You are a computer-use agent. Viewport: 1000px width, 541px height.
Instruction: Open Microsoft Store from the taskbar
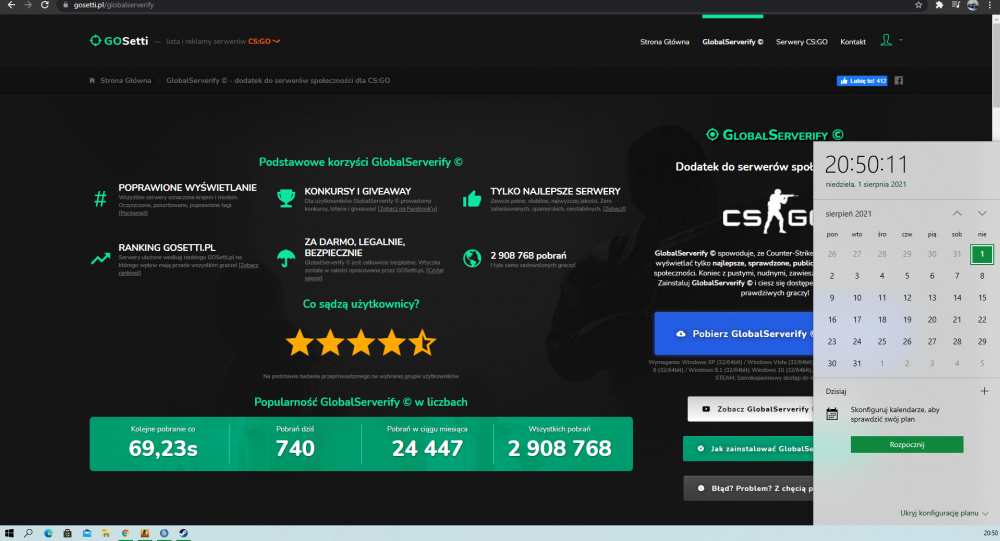pos(67,533)
